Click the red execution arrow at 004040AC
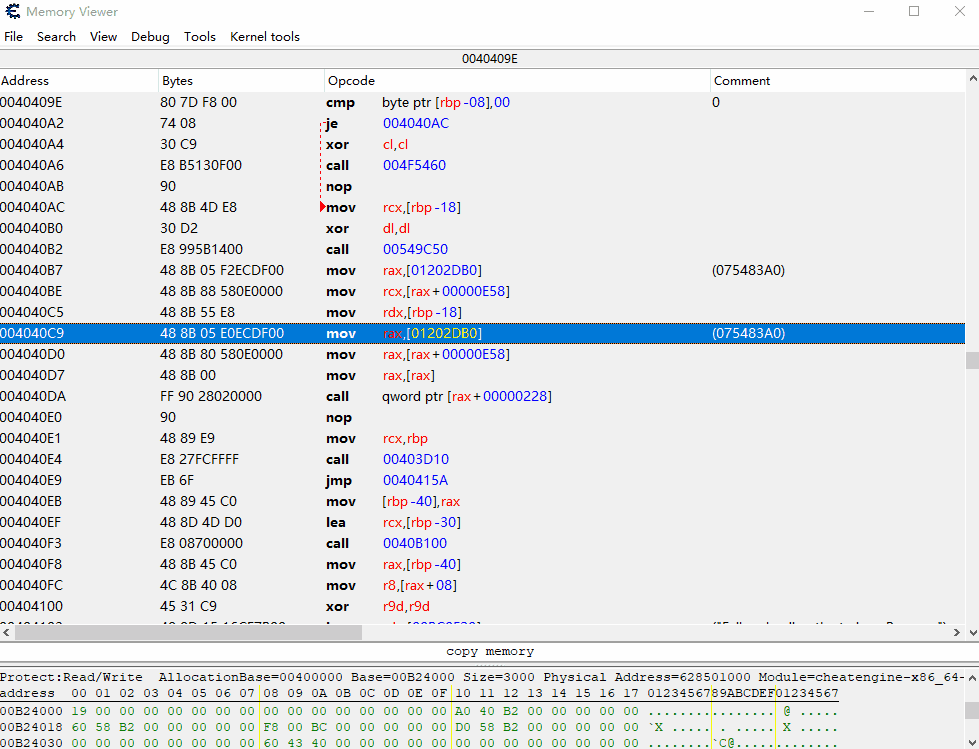Viewport: 979px width, 749px height. pyautogui.click(x=322, y=207)
